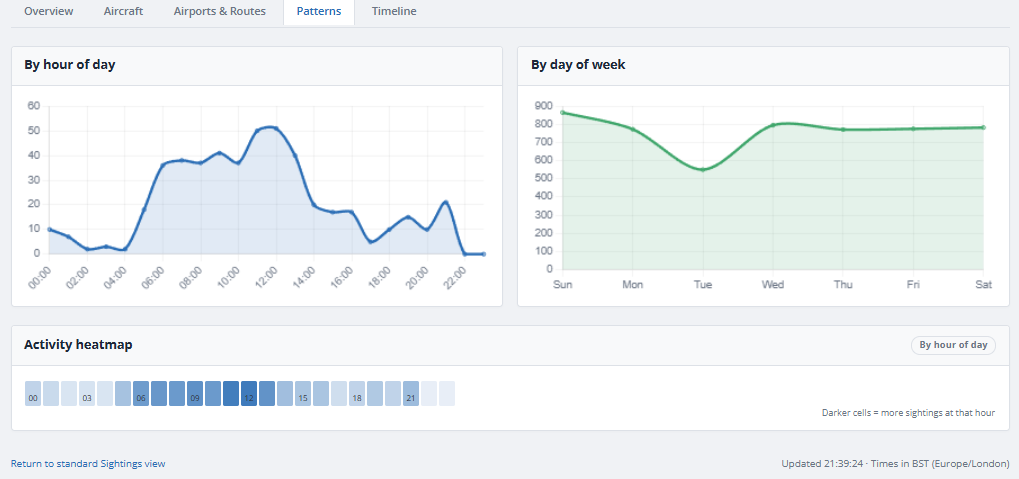Select the Patterns tab
This screenshot has height=479, width=1019.
click(318, 12)
